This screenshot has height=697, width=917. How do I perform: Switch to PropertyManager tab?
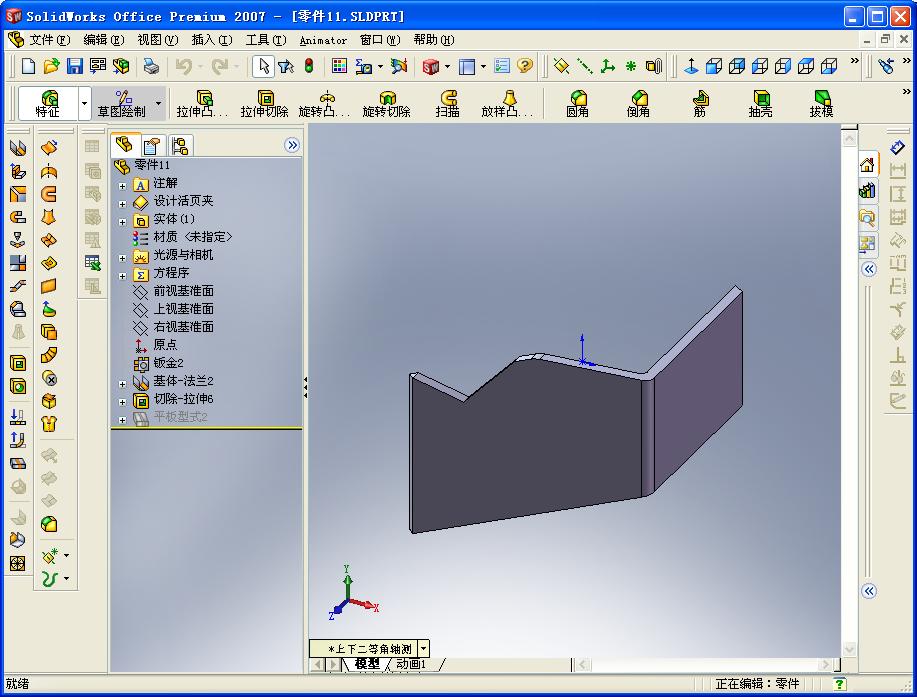click(153, 145)
